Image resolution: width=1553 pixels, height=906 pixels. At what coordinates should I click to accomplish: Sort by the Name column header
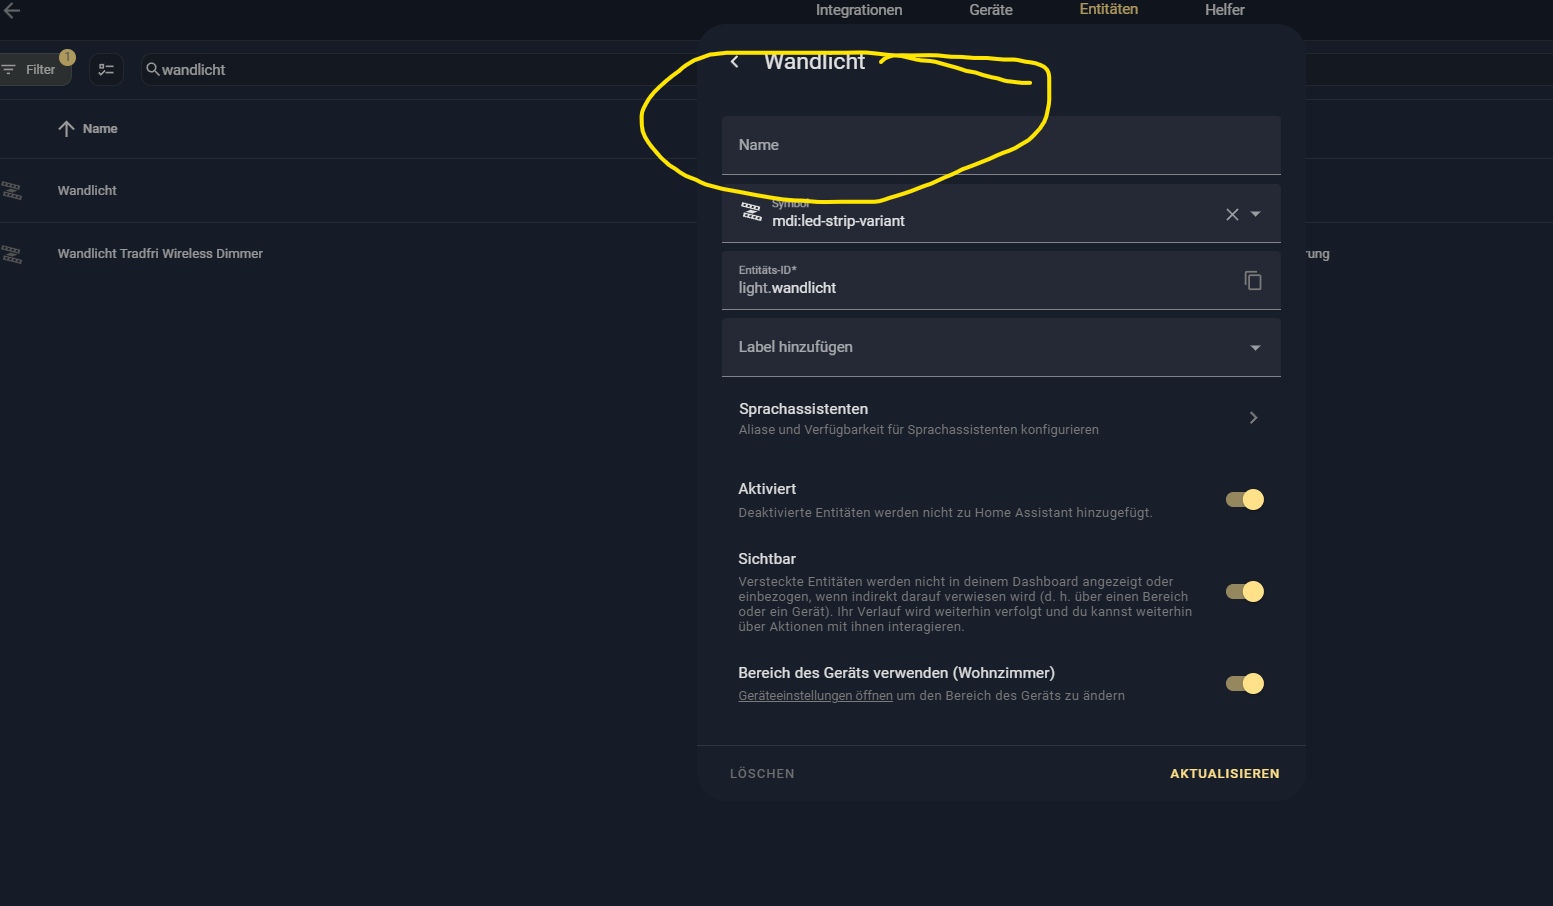[x=100, y=129]
